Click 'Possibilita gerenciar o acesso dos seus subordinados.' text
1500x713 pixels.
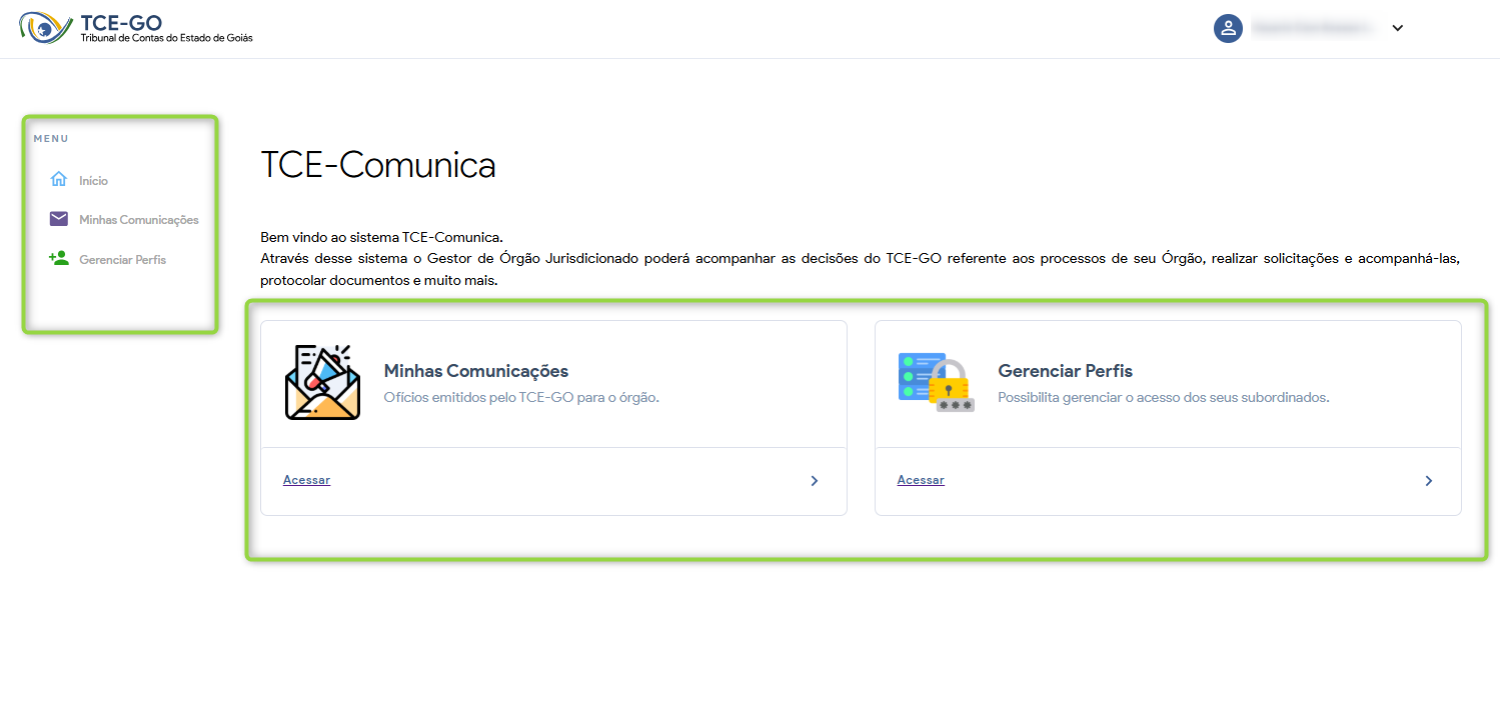[1163, 397]
